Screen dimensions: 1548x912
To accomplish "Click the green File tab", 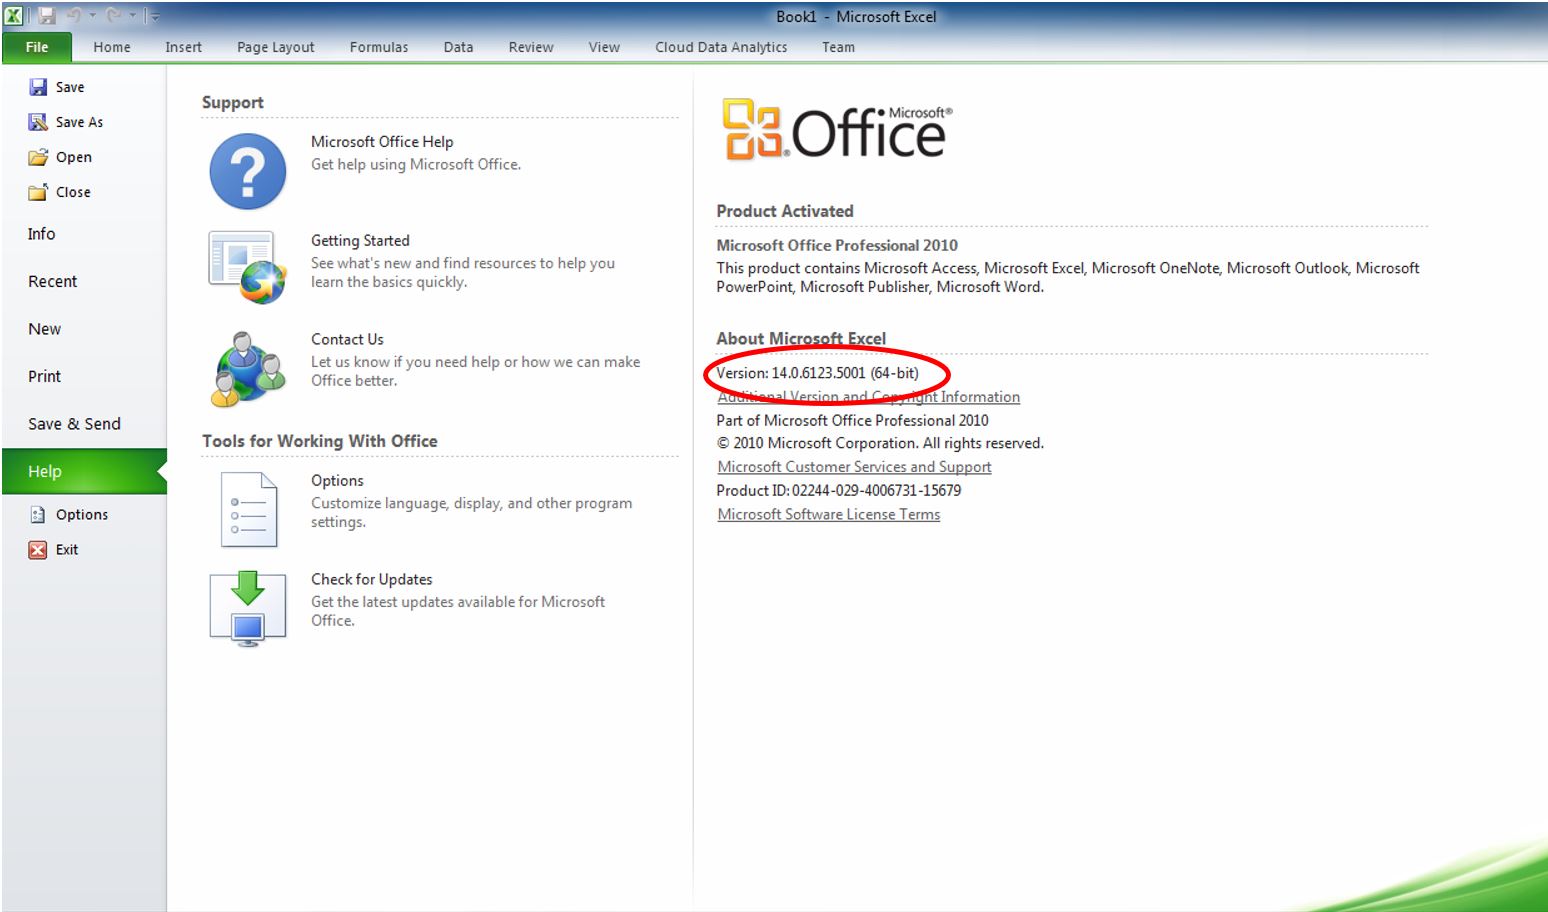I will [37, 47].
